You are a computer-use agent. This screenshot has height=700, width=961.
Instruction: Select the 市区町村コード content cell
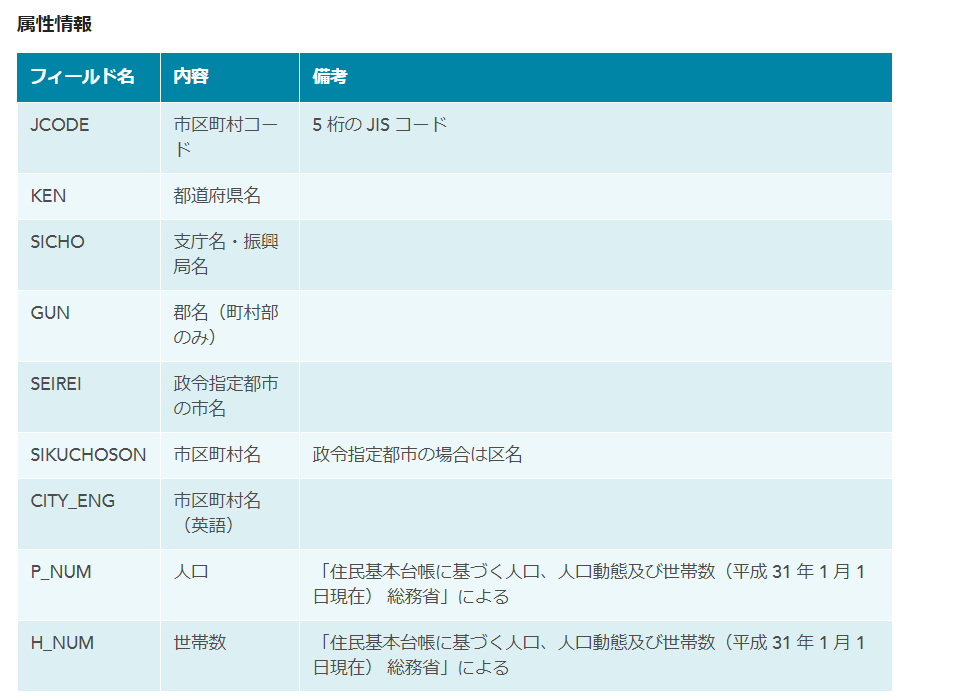230,138
